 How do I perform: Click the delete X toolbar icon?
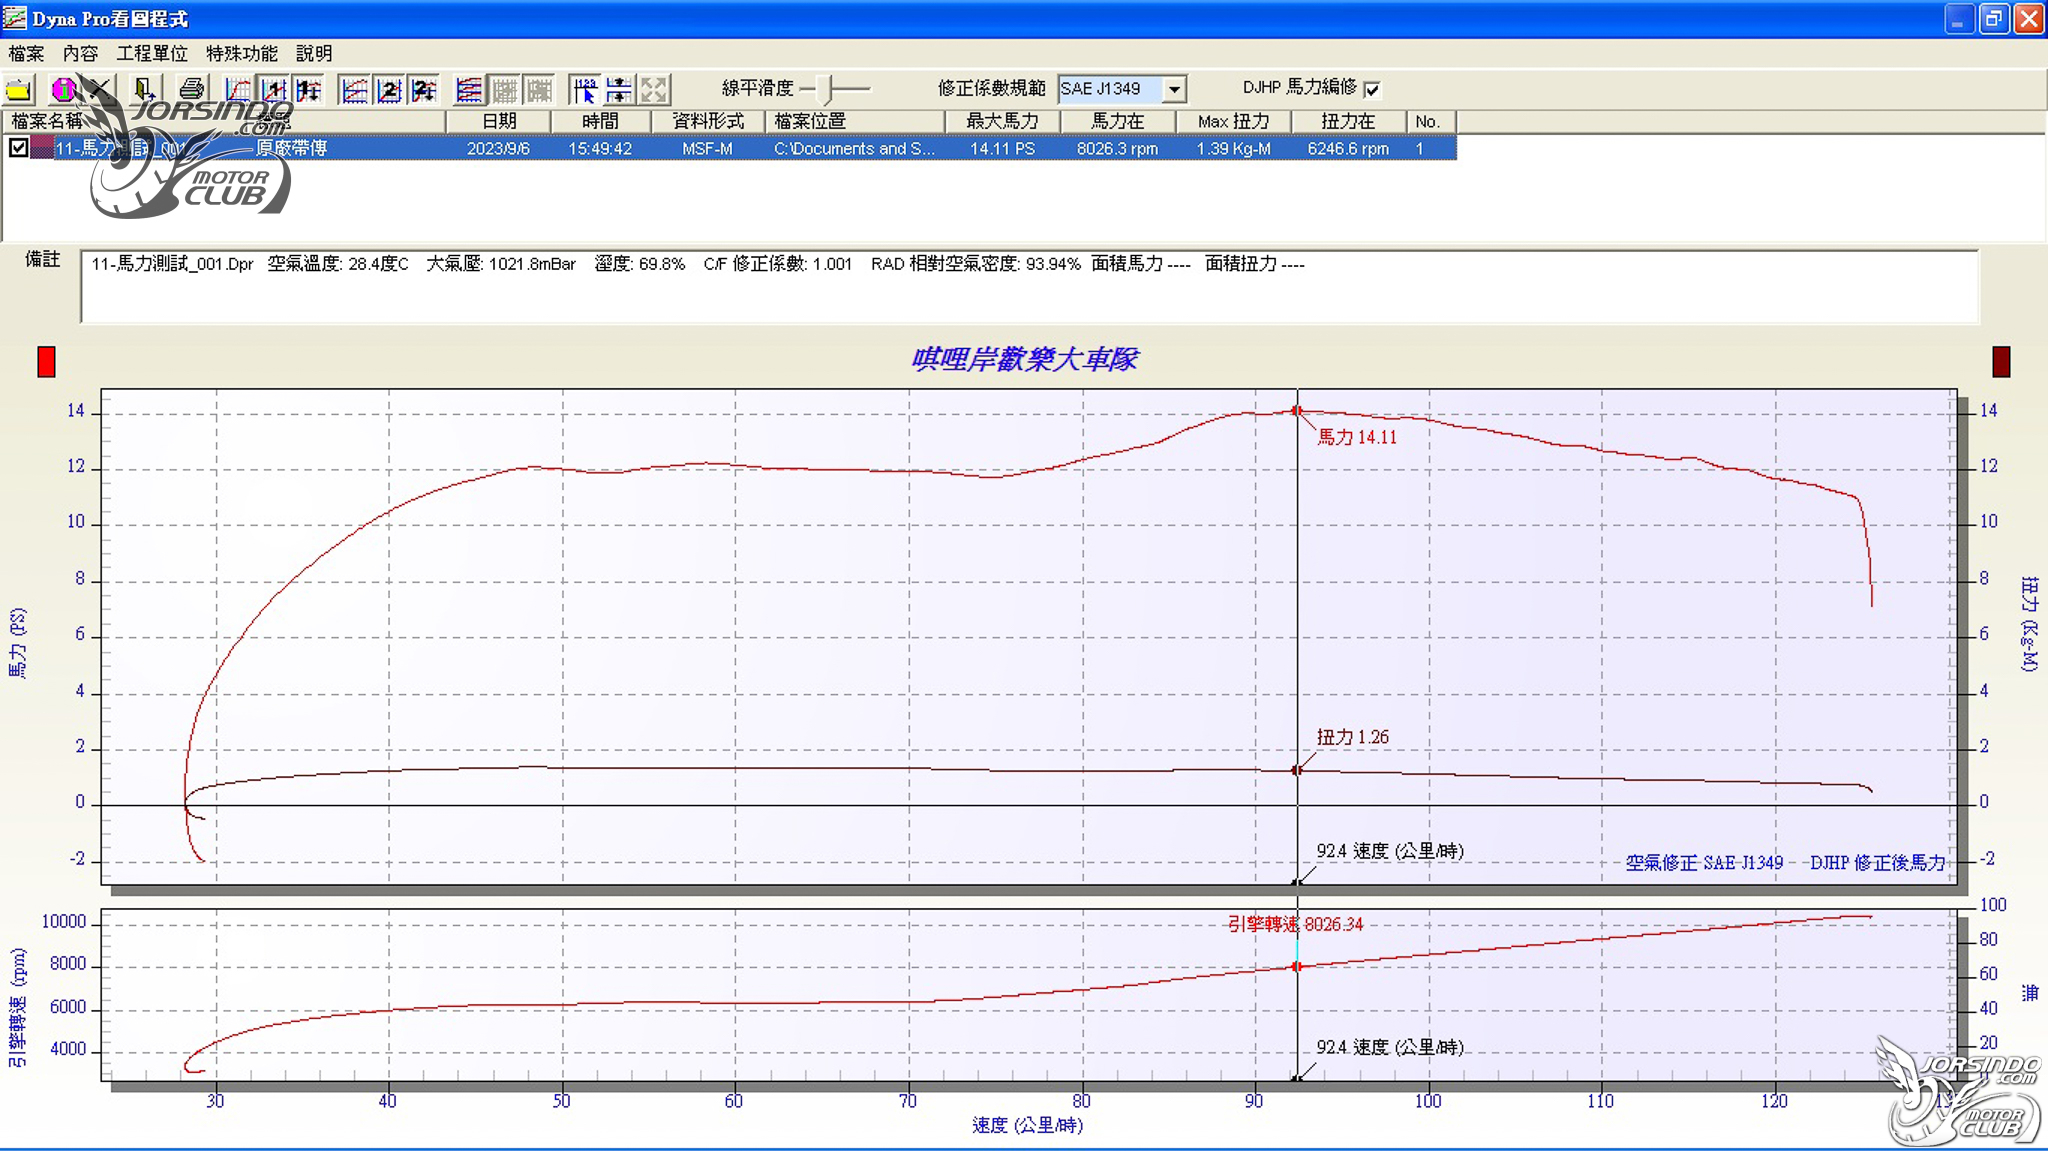coord(99,90)
